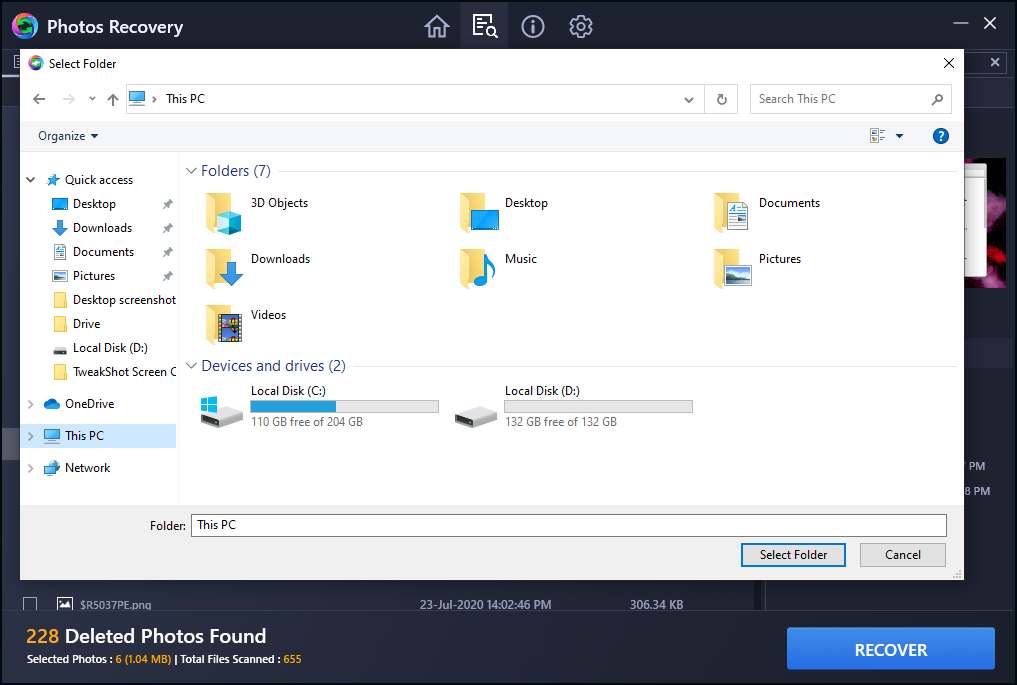Click the Folder name input field
This screenshot has height=685, width=1017.
point(568,525)
